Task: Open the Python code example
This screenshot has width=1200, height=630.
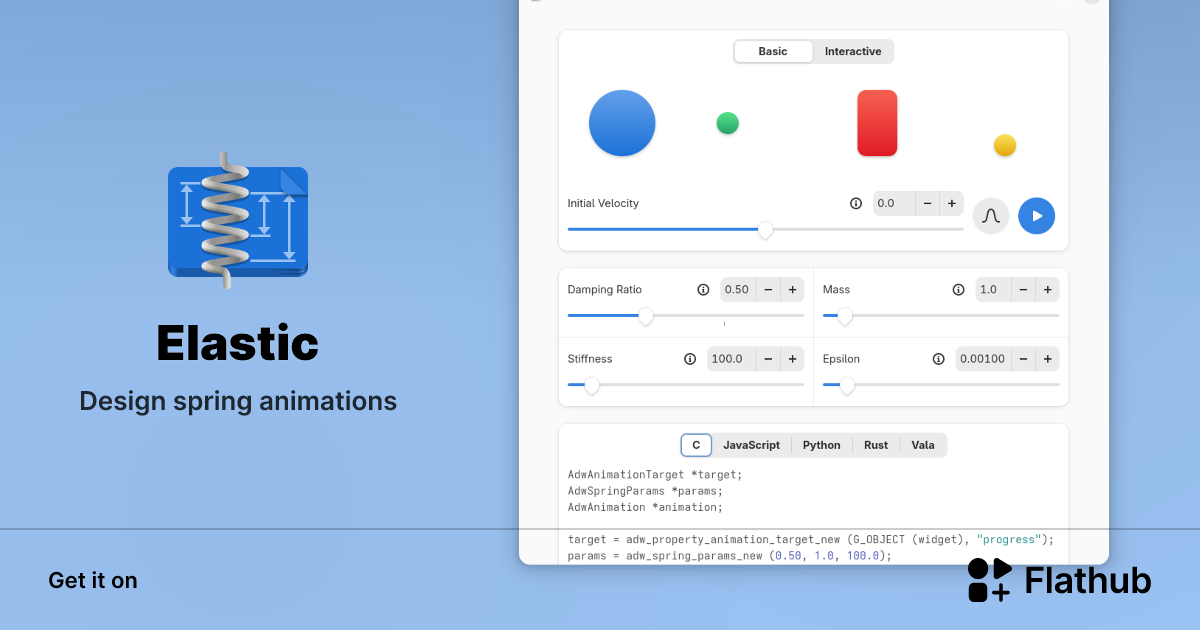Action: click(821, 445)
